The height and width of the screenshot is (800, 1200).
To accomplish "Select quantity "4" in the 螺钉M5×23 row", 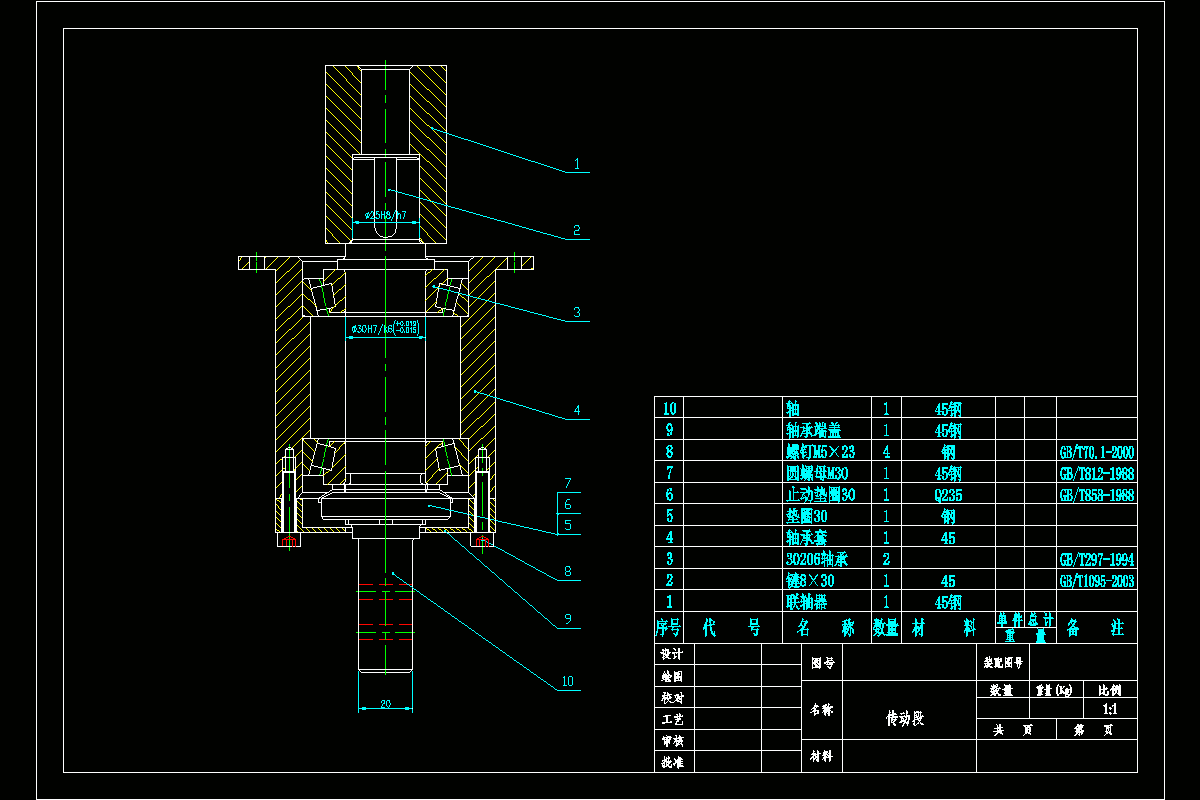I will click(887, 452).
